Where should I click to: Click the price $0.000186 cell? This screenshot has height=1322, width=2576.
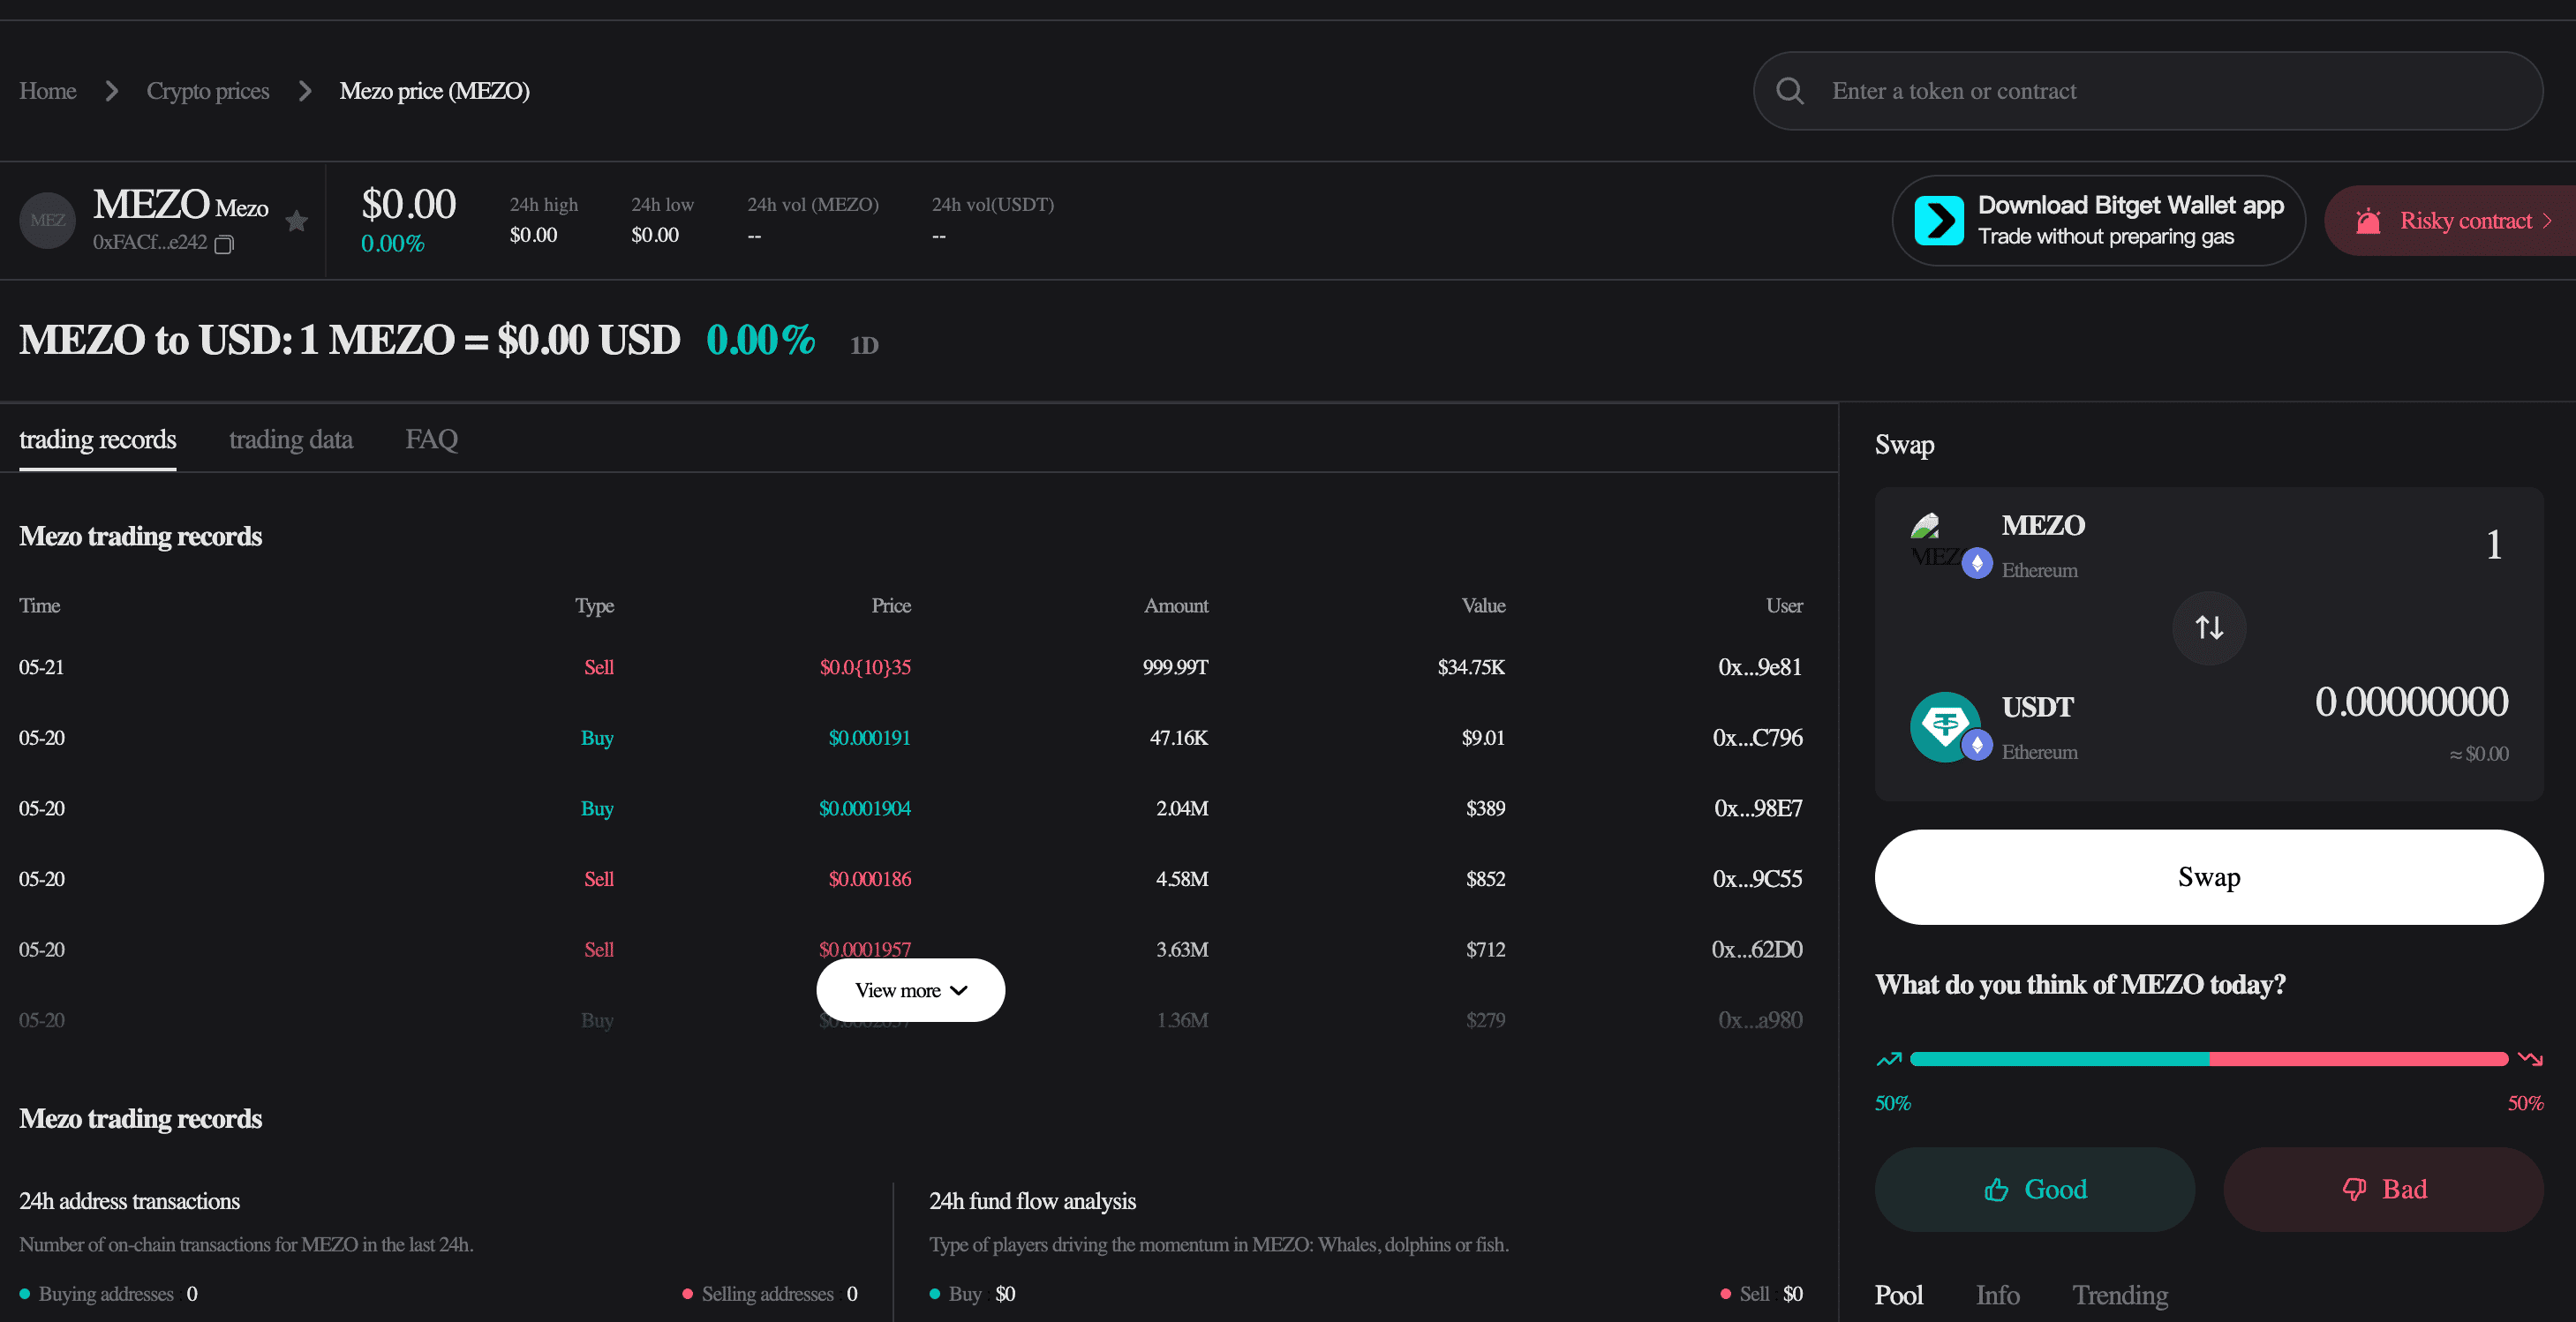[x=869, y=879]
